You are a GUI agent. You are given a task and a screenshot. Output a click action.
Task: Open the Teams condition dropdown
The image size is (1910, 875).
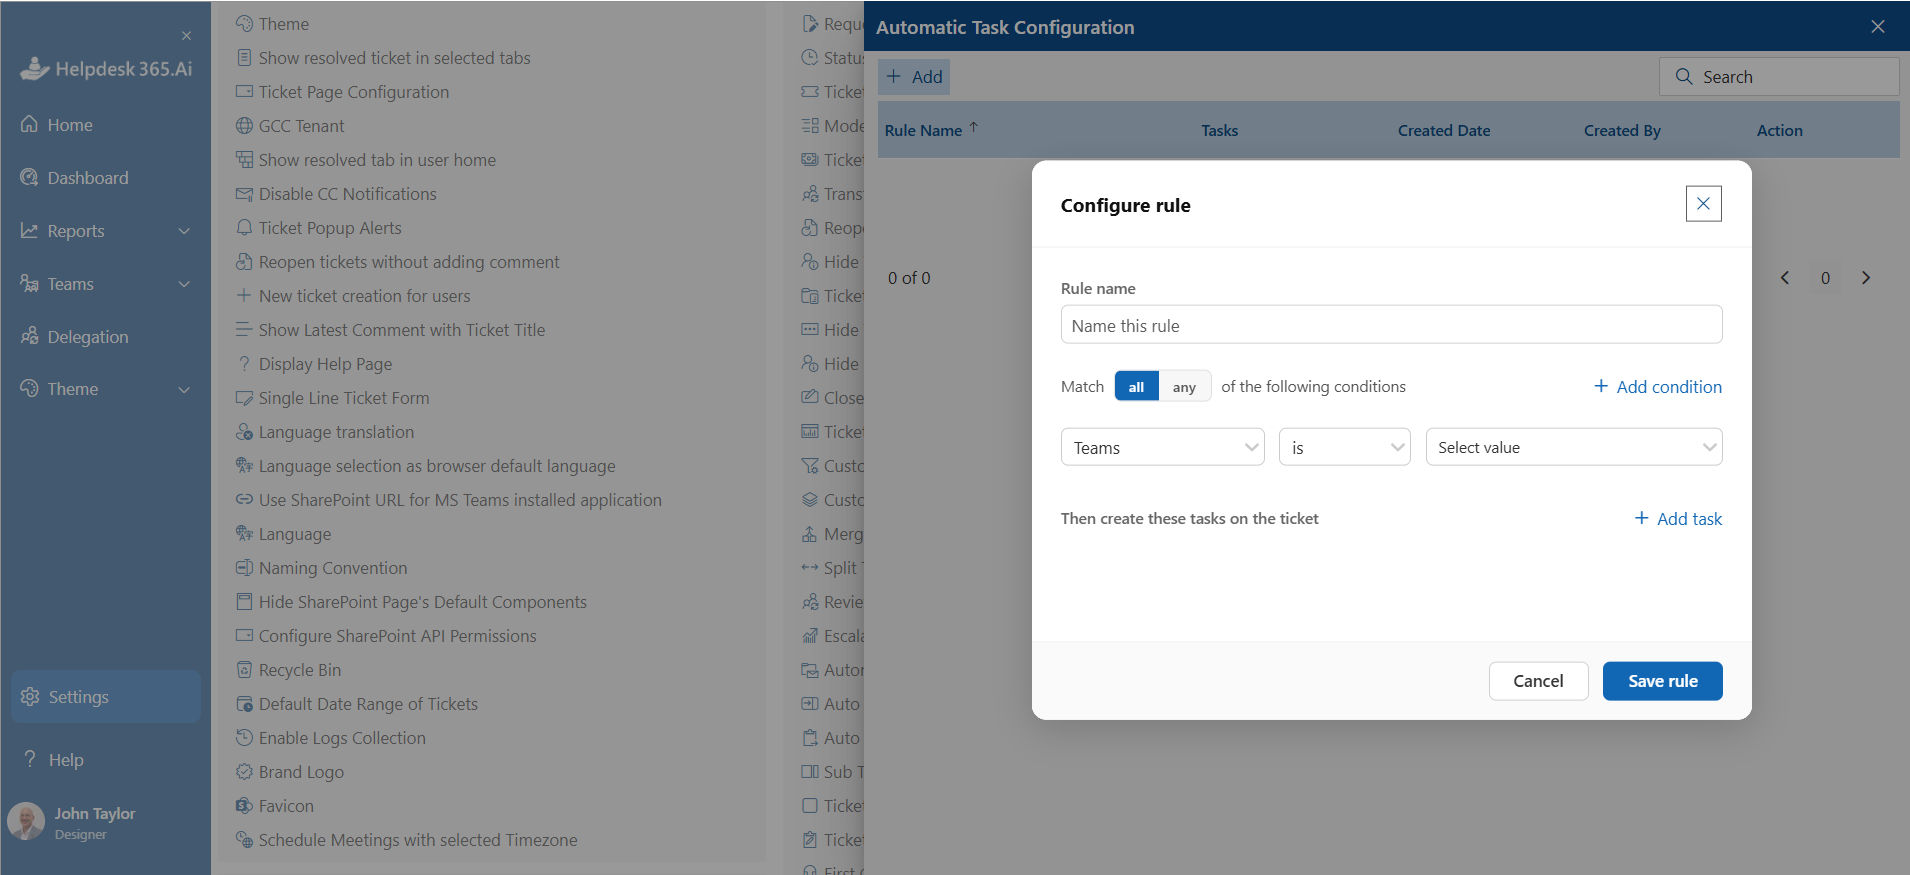coord(1162,447)
